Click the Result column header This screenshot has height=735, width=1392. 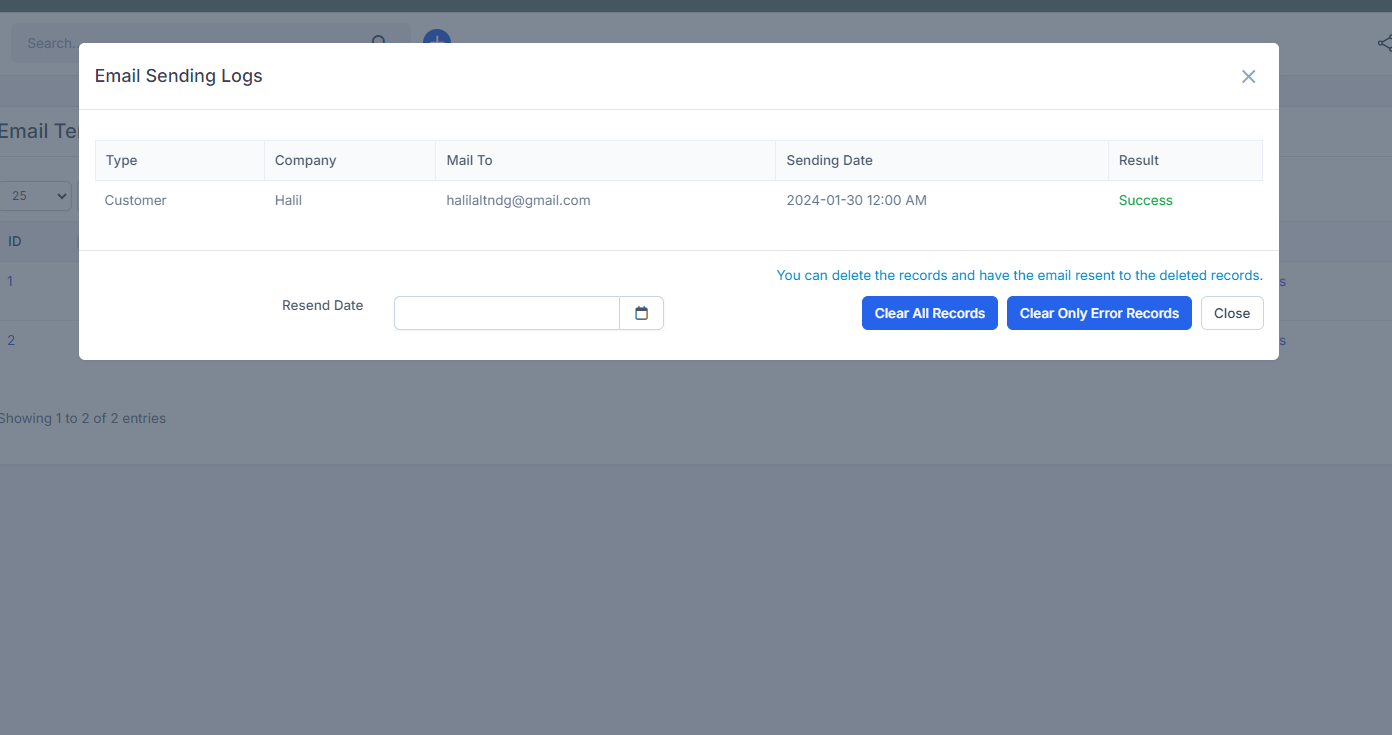pyautogui.click(x=1139, y=160)
